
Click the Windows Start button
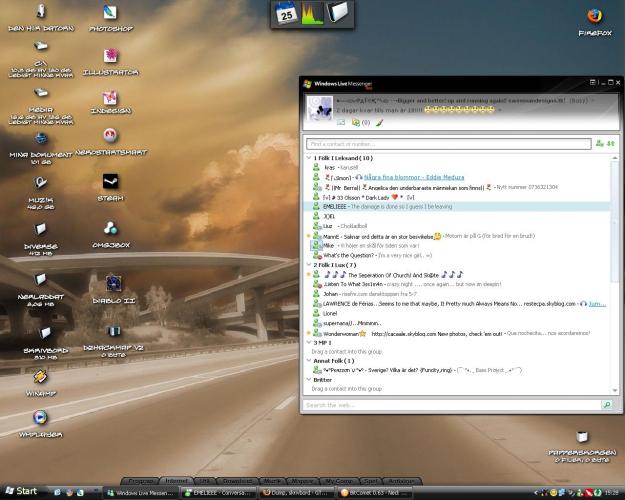point(21,492)
